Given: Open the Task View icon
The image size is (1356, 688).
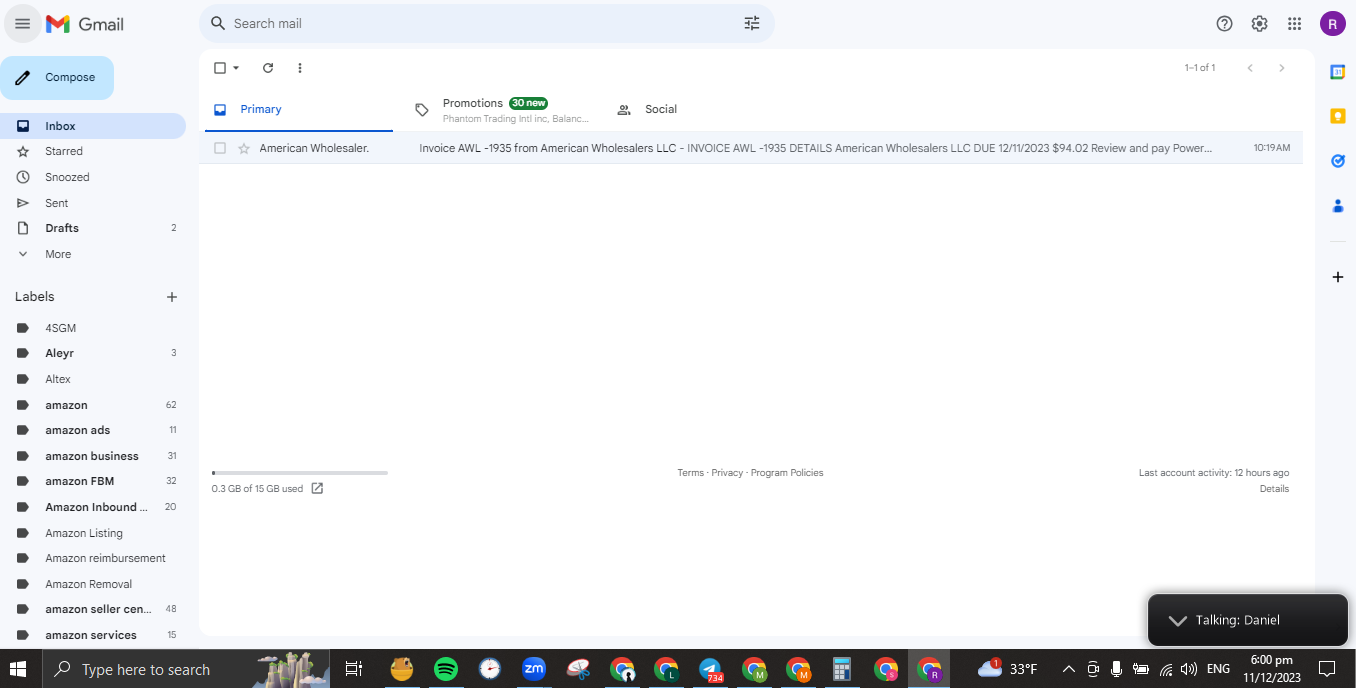Looking at the screenshot, I should click(353, 669).
